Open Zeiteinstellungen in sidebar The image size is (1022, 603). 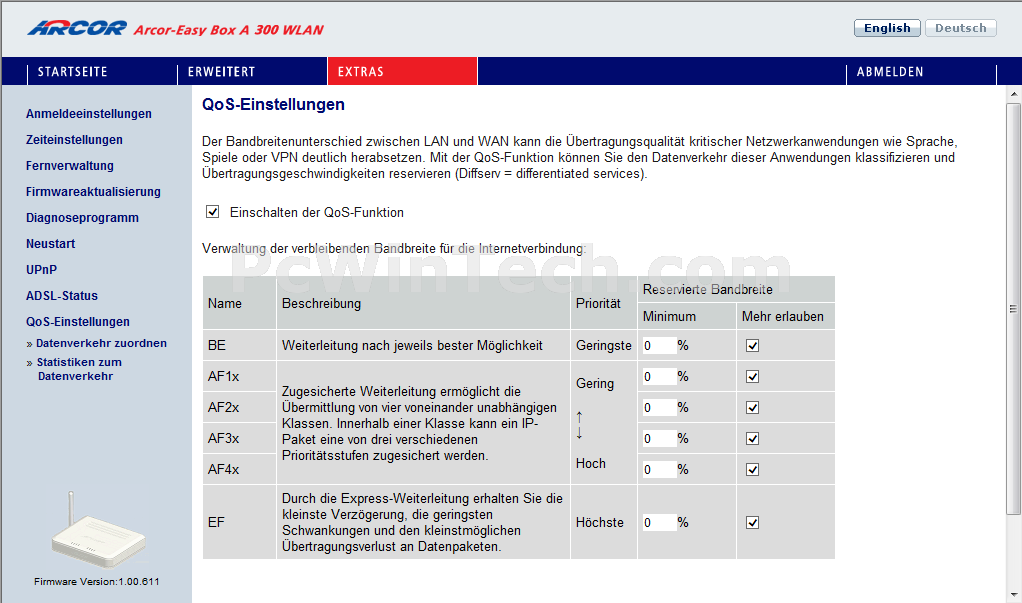point(74,140)
